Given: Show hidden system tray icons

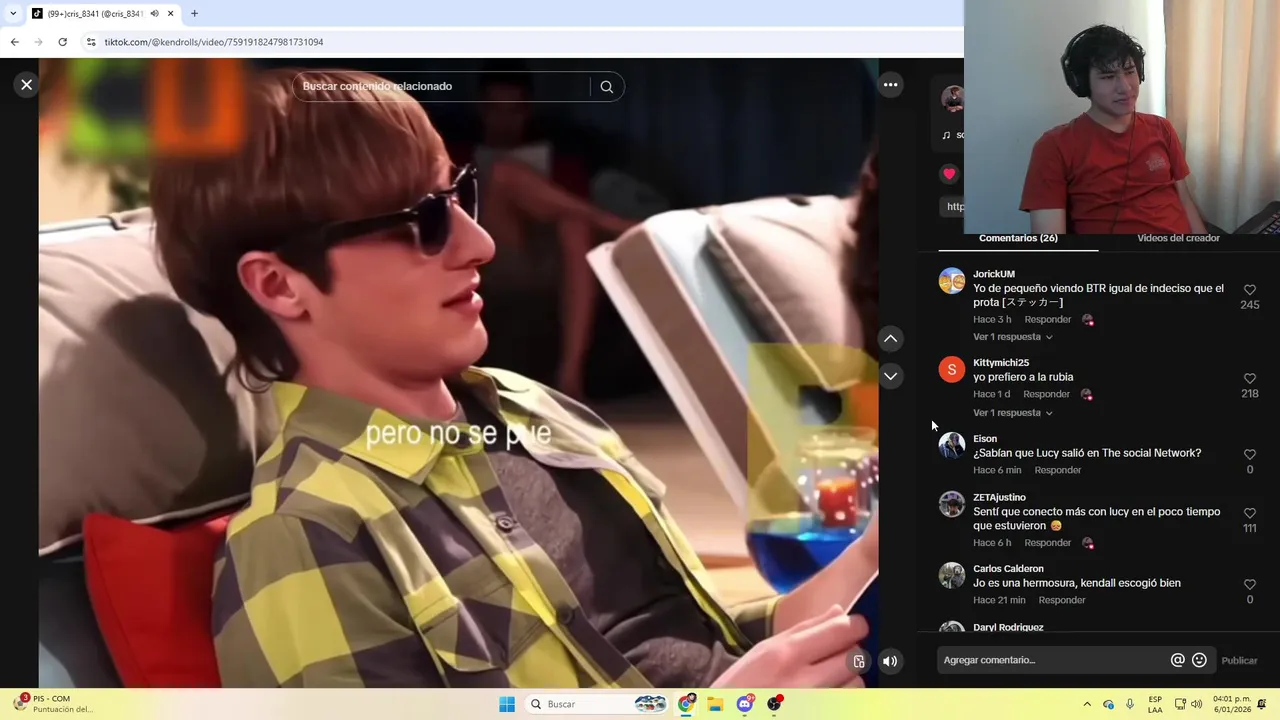Looking at the screenshot, I should 1087,704.
